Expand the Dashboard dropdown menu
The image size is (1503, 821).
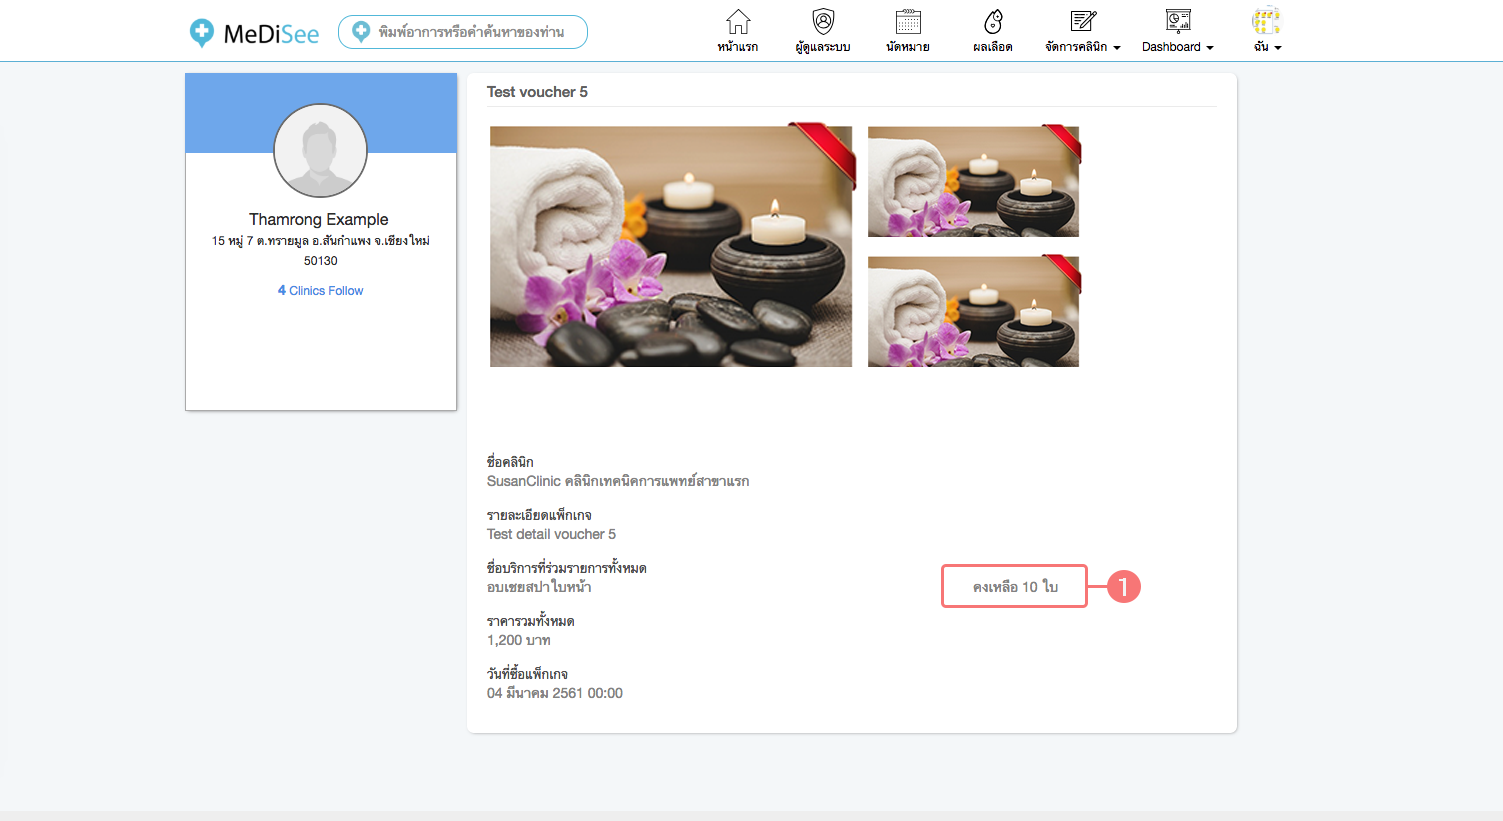pyautogui.click(x=1178, y=47)
